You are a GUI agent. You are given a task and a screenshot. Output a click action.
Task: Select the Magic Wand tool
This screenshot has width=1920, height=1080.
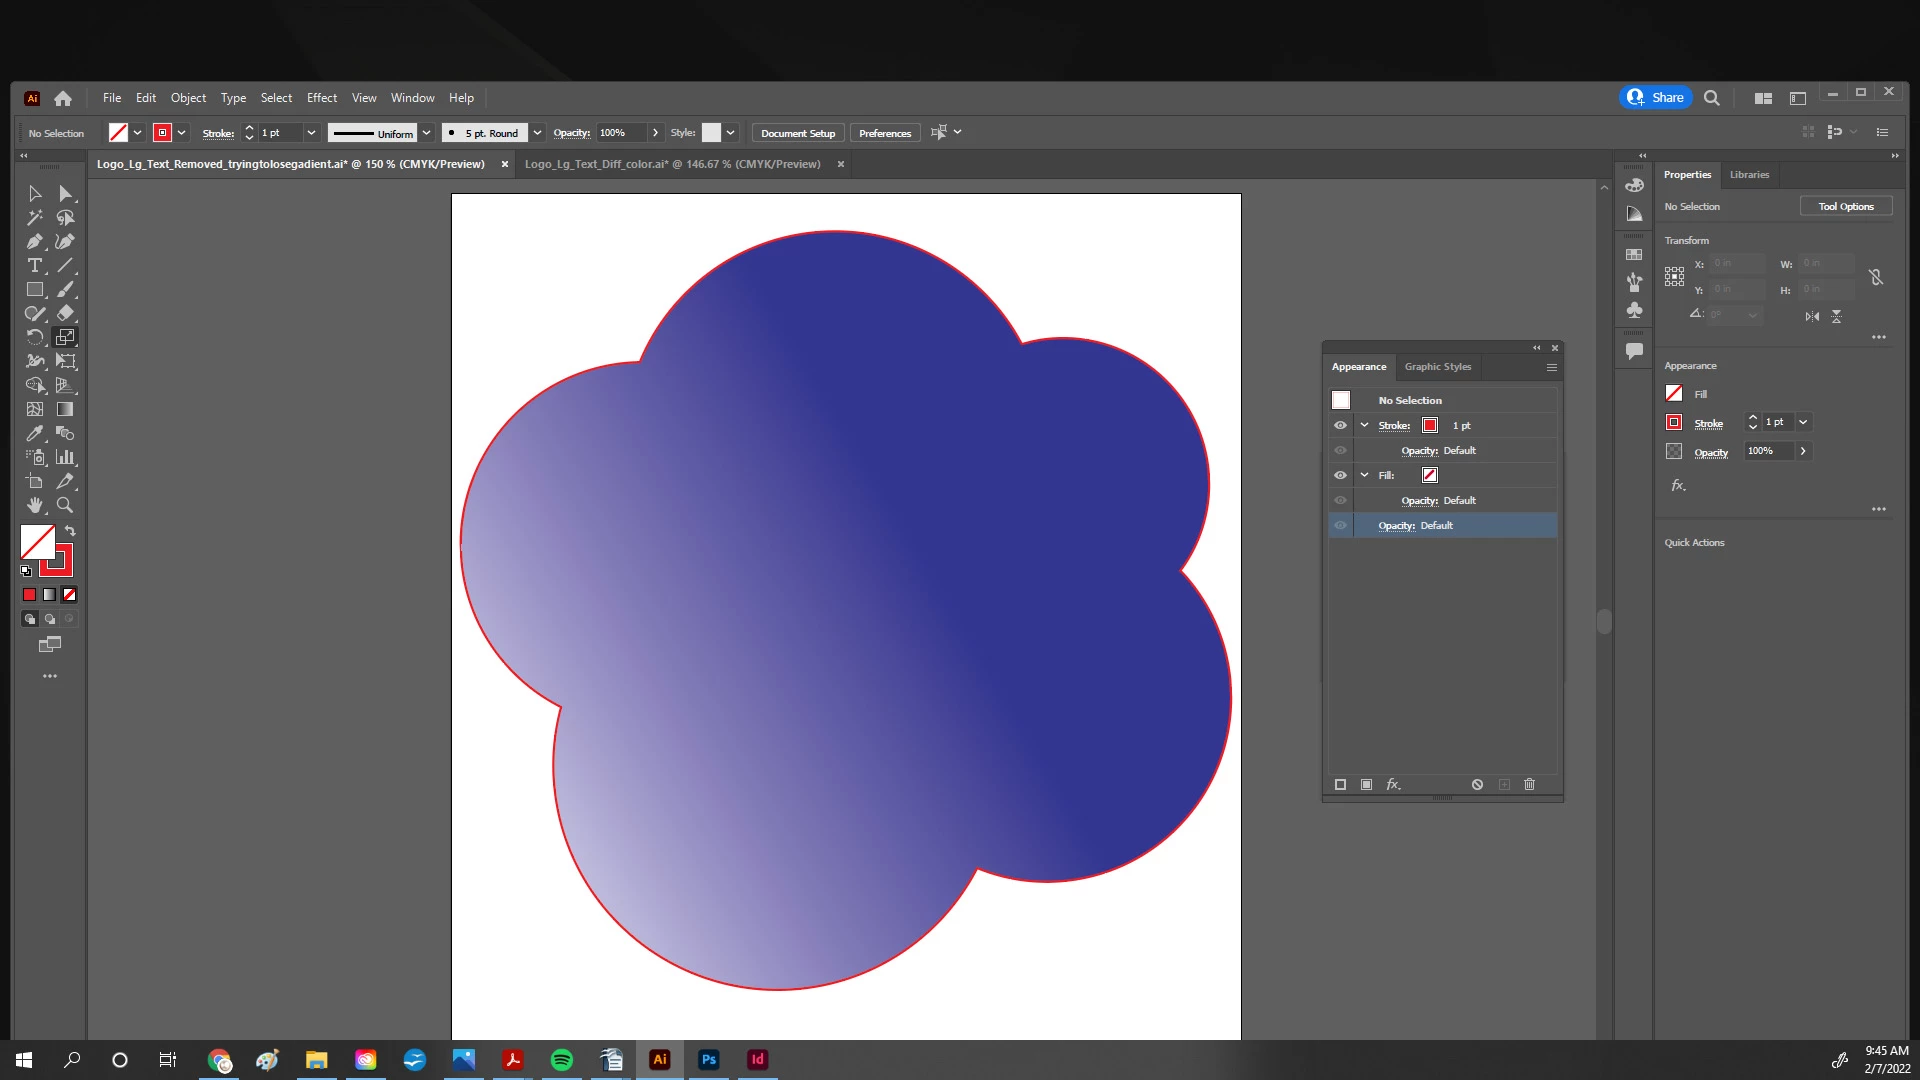(34, 217)
